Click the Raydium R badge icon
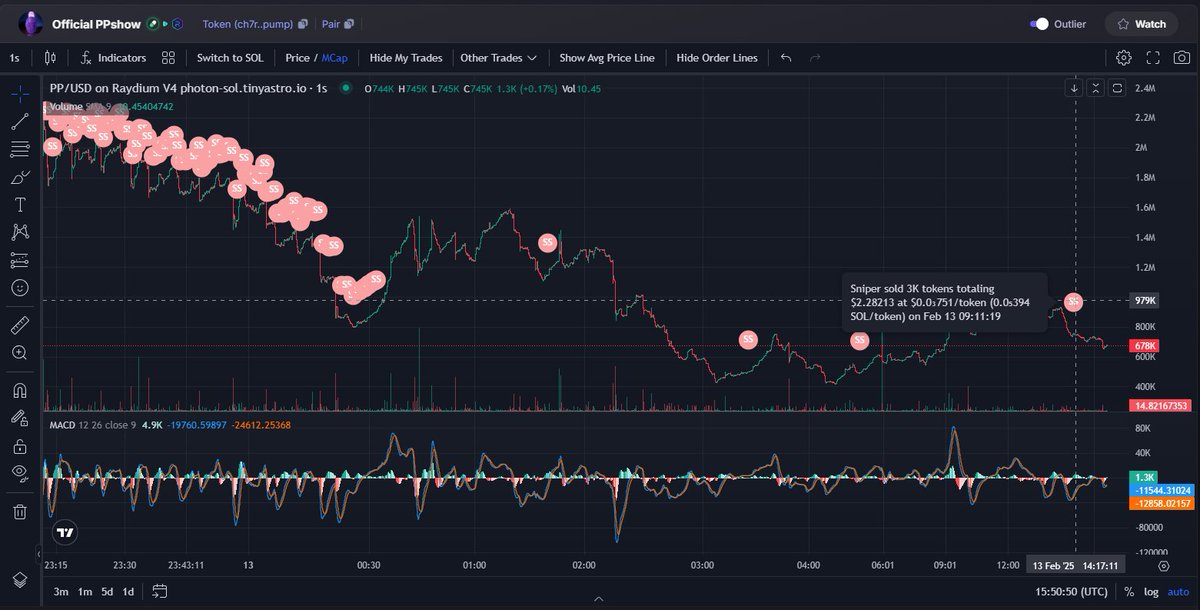The height and width of the screenshot is (610, 1200). pyautogui.click(x=177, y=24)
